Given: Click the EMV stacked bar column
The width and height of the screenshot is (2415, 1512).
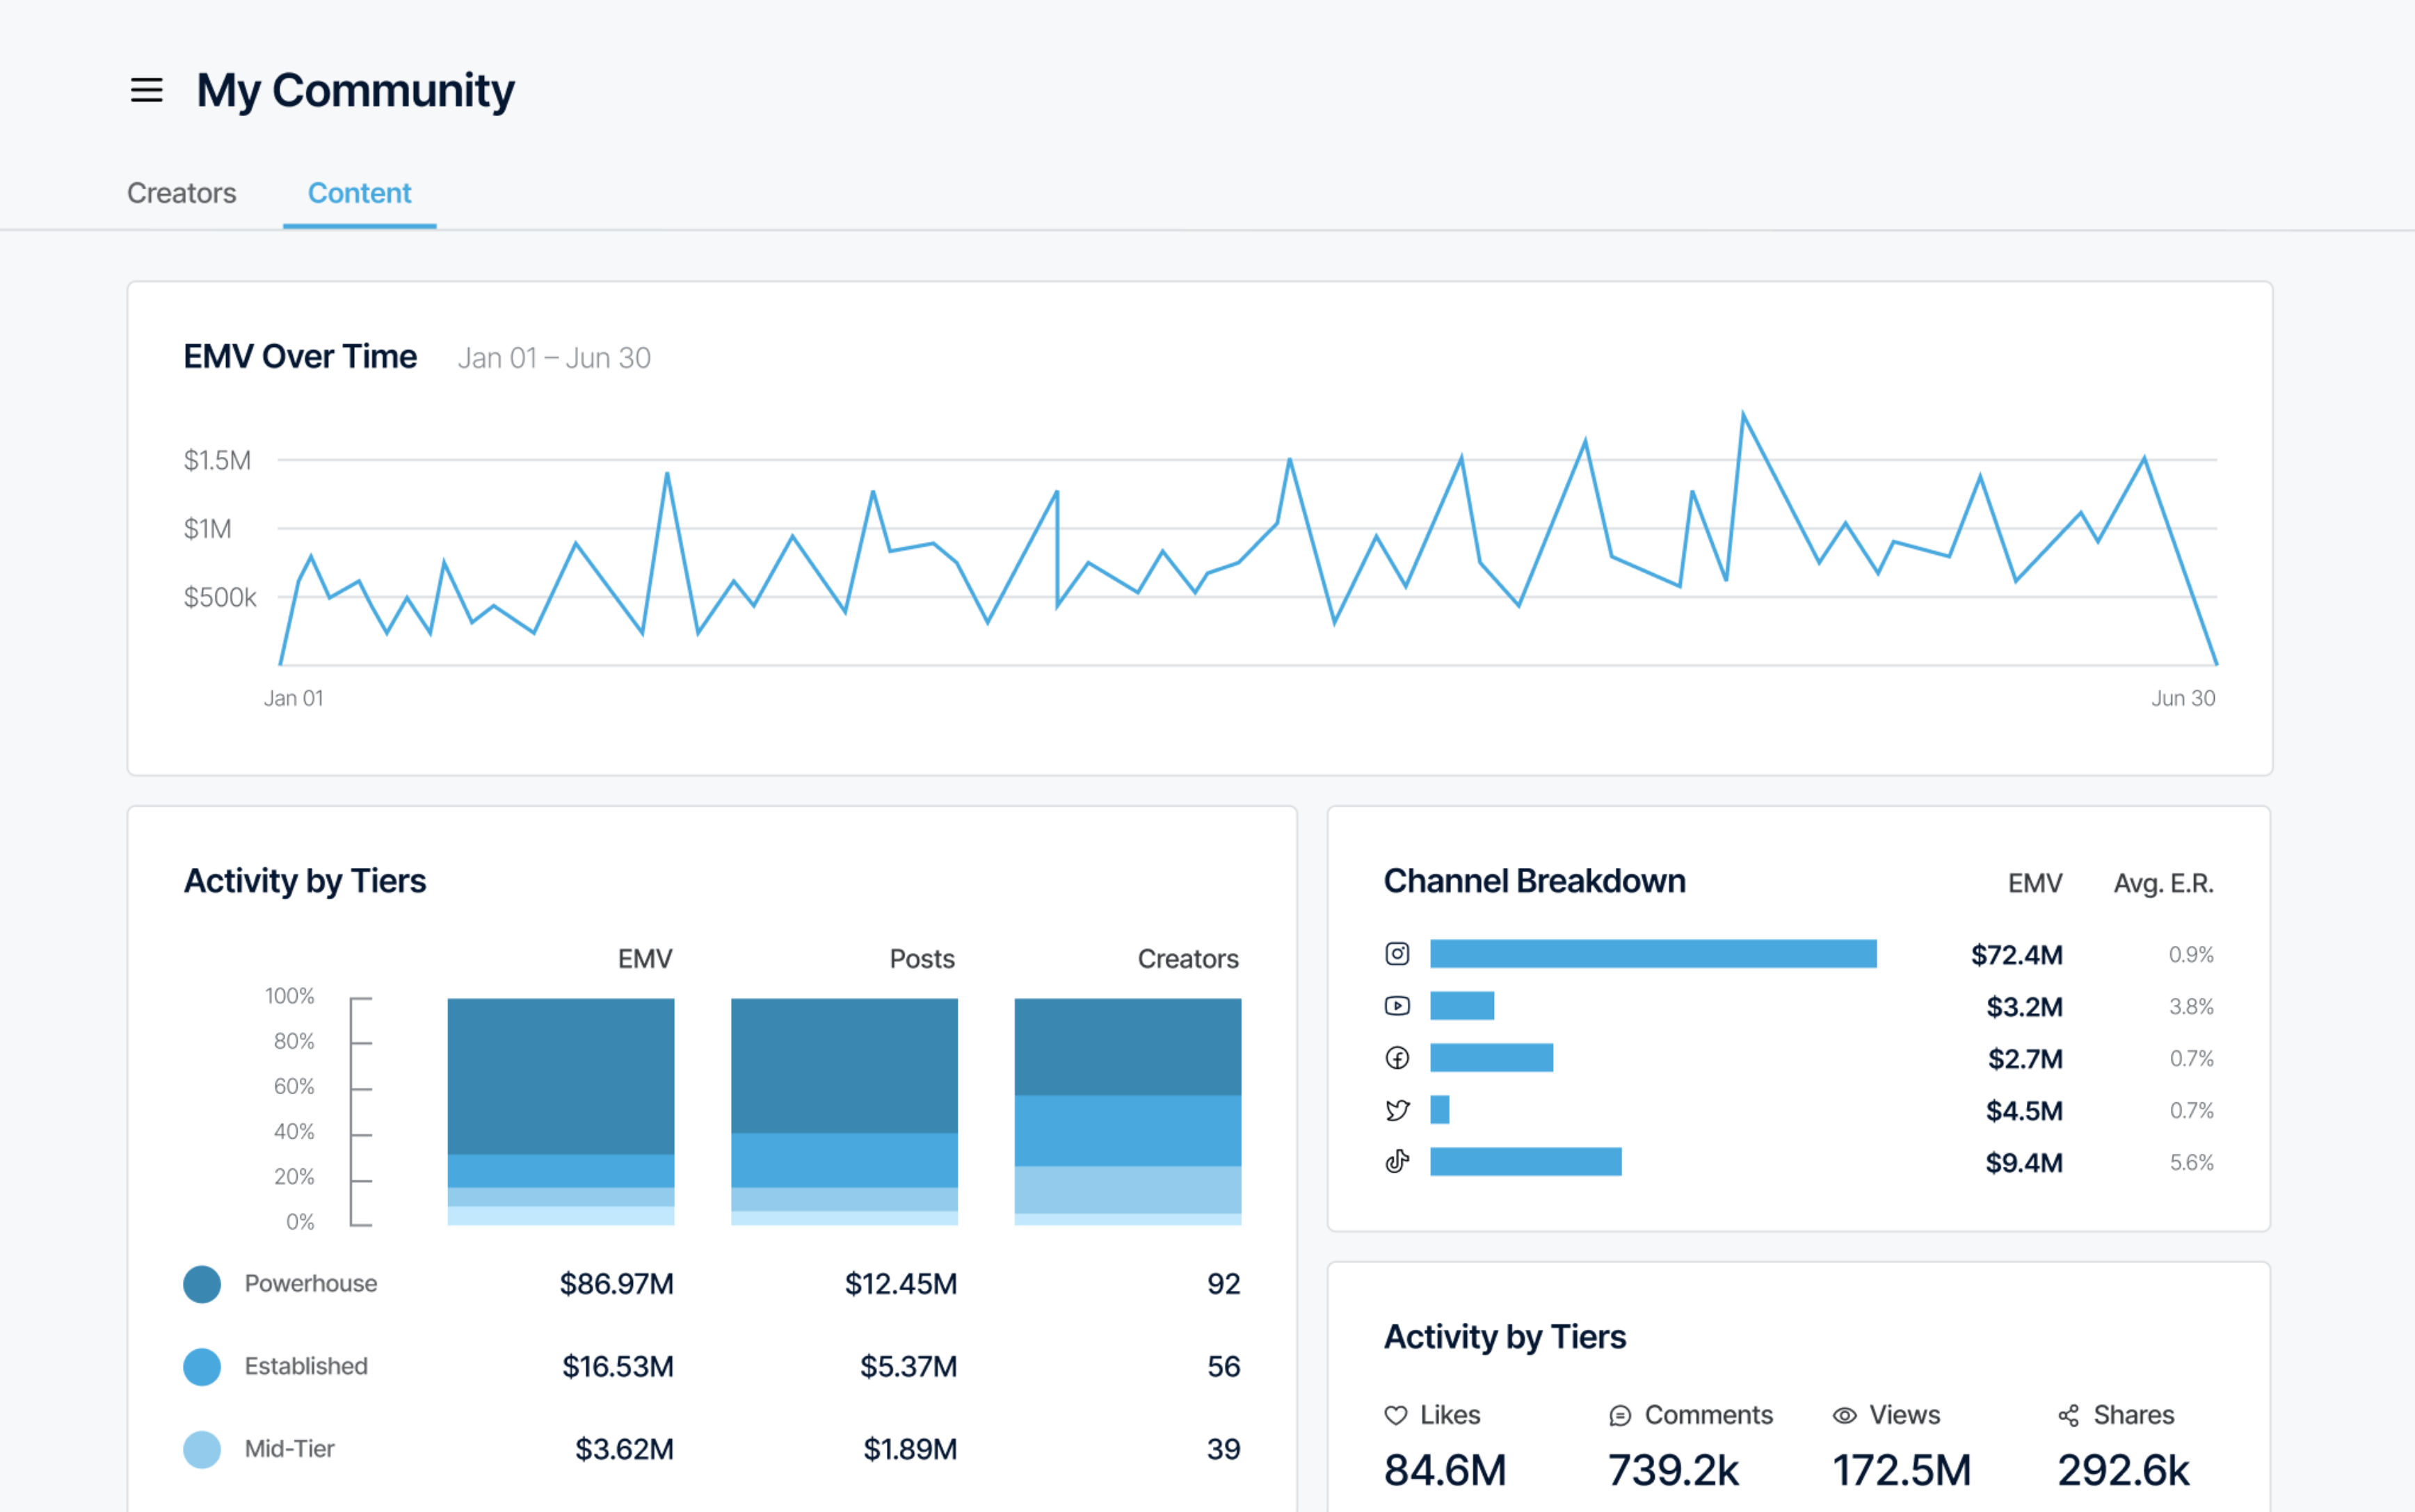Looking at the screenshot, I should coord(561,1112).
